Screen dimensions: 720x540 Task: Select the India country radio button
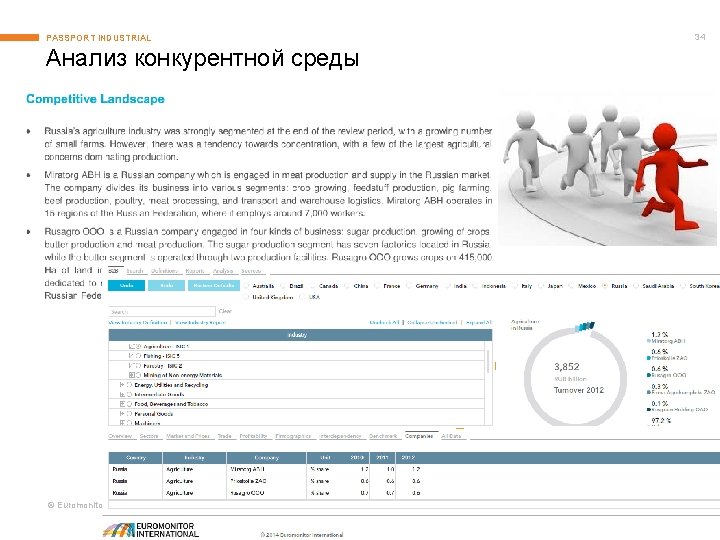448,286
